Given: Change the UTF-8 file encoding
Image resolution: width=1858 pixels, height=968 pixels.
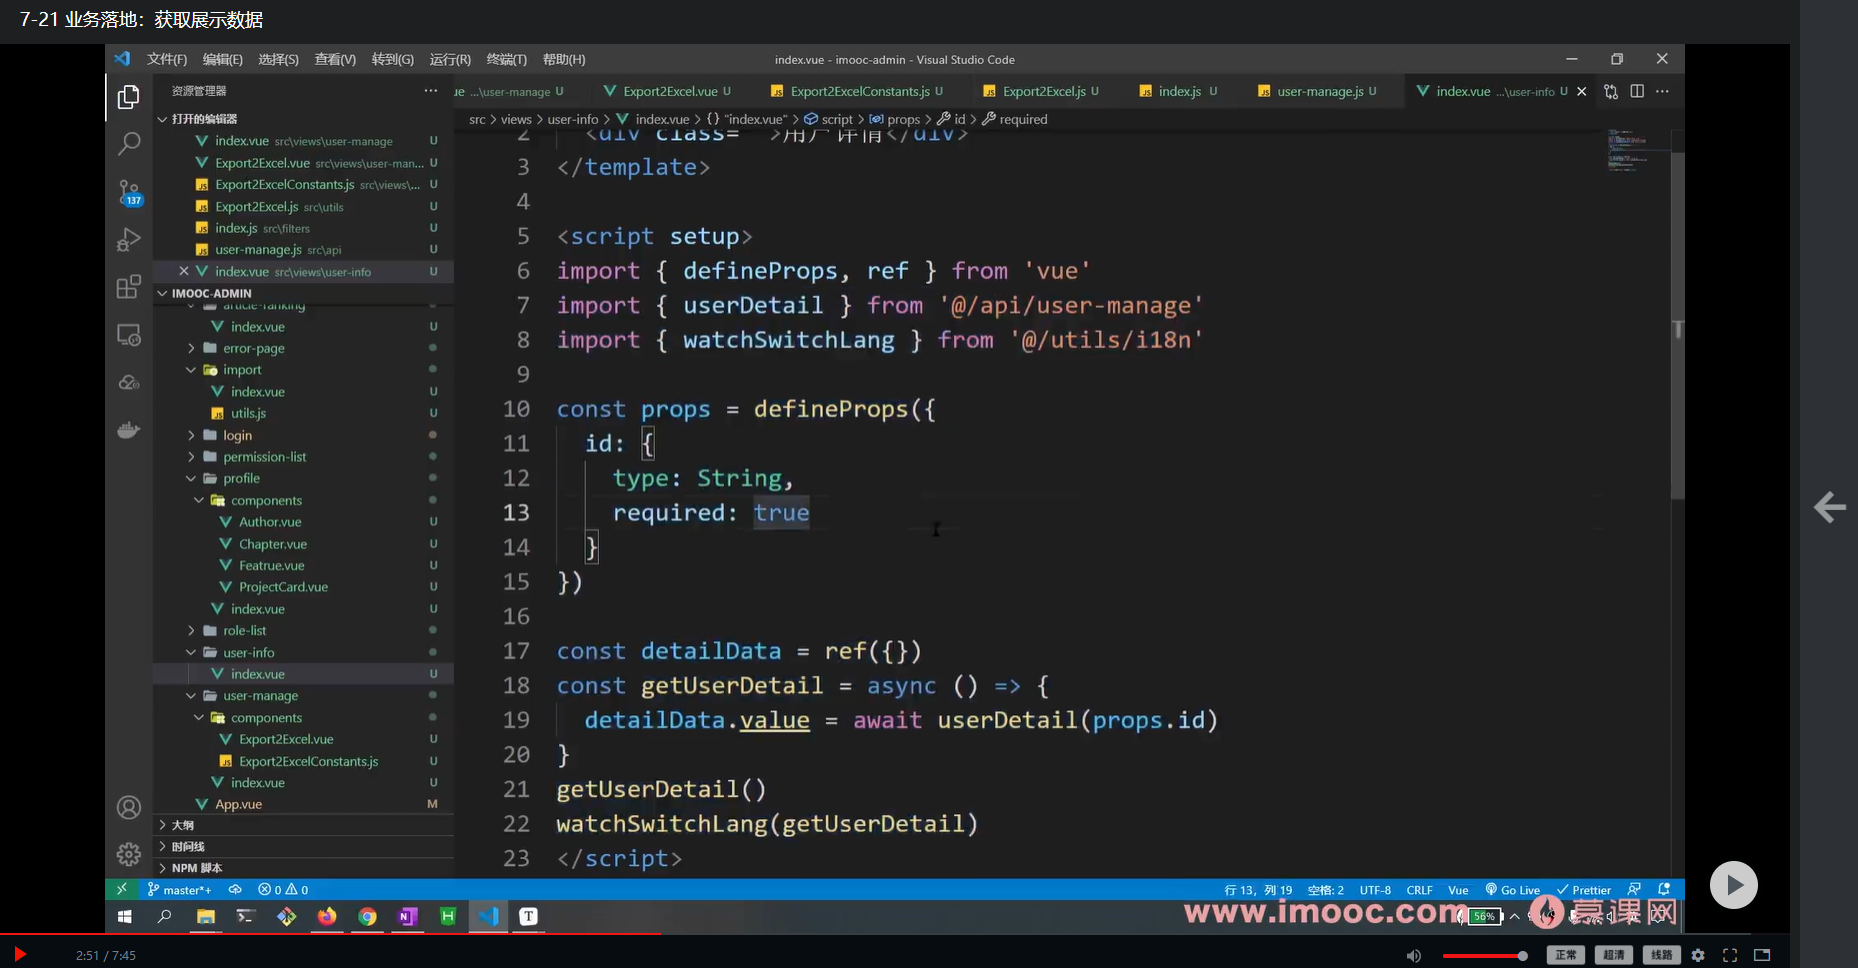Looking at the screenshot, I should [x=1375, y=889].
